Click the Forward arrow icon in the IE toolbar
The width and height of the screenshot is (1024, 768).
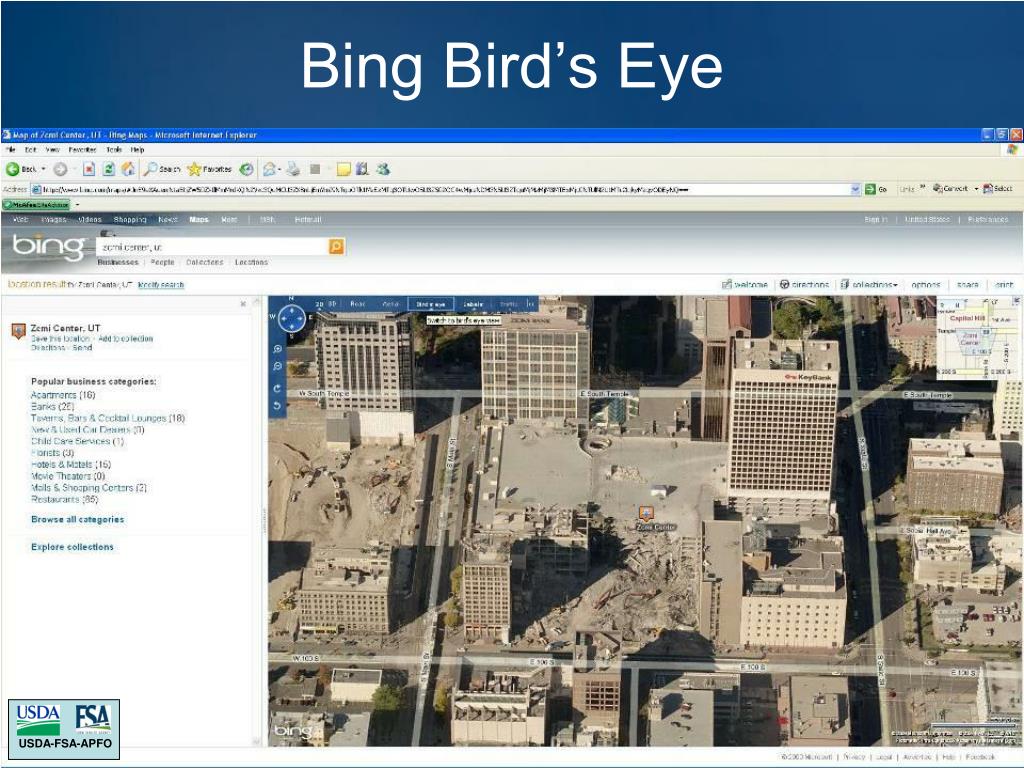(60, 169)
